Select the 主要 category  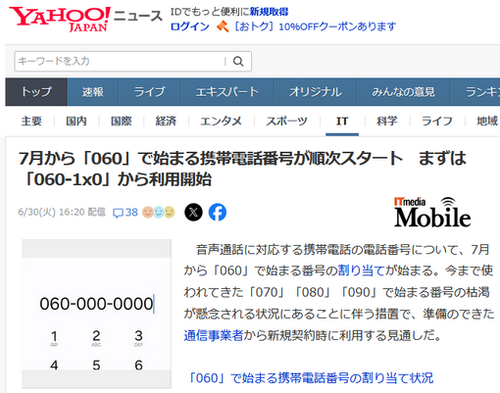pyautogui.click(x=31, y=121)
